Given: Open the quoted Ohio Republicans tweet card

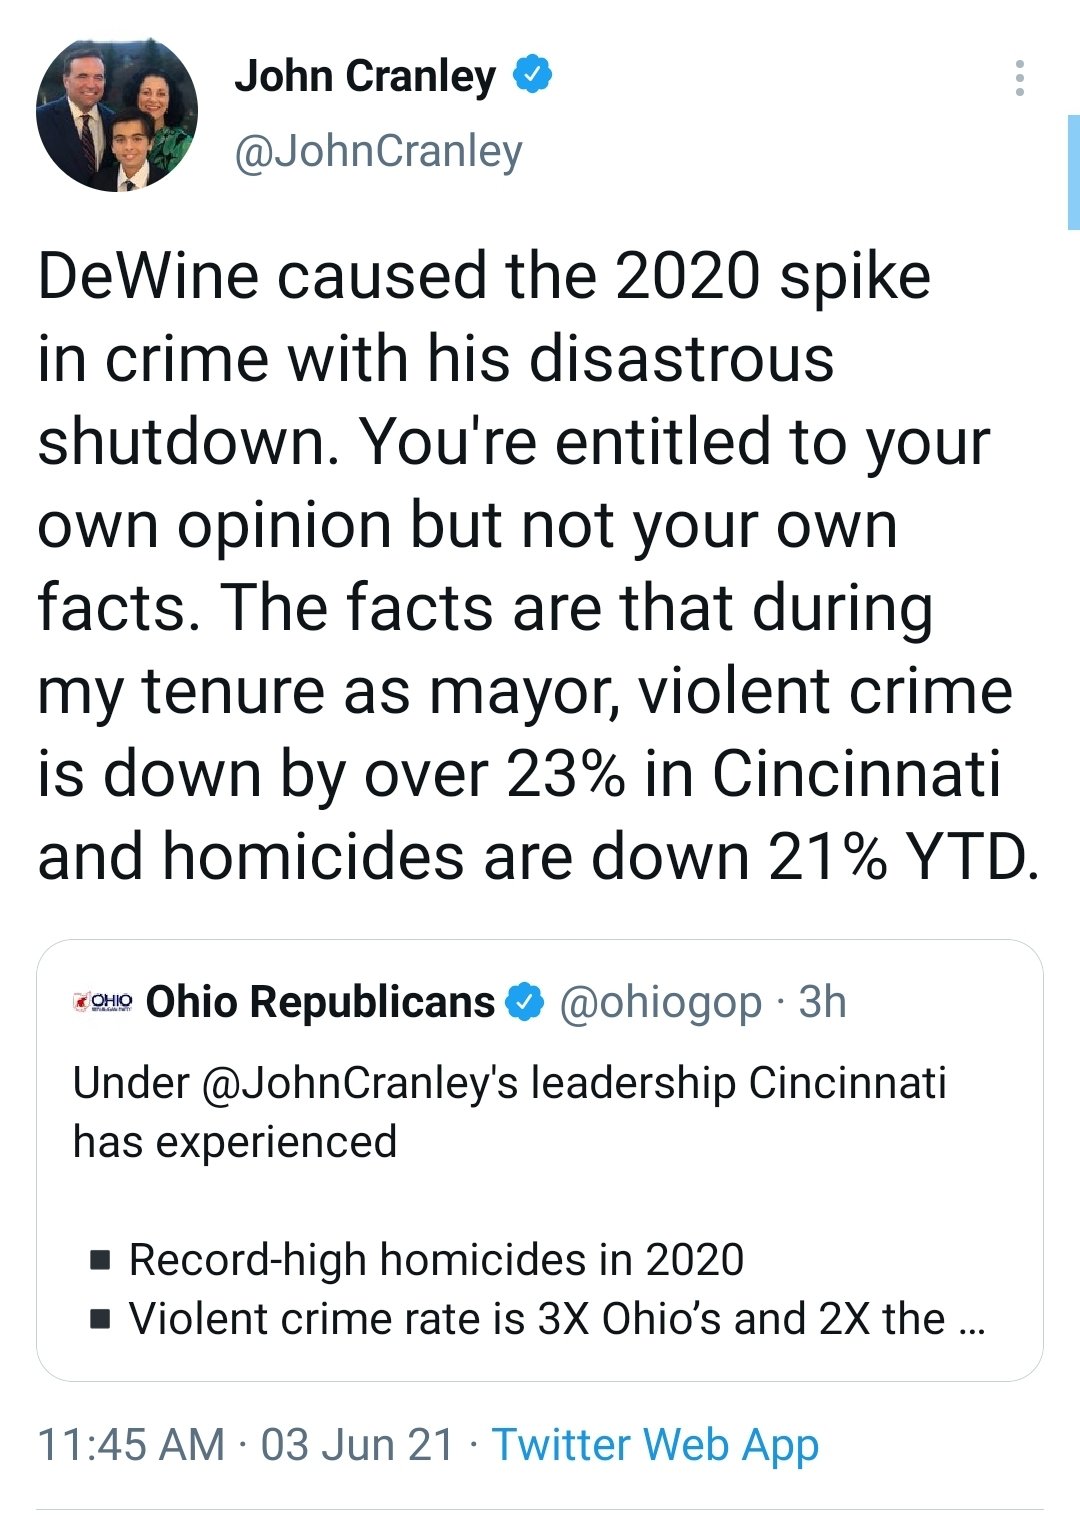Looking at the screenshot, I should [x=540, y=1160].
